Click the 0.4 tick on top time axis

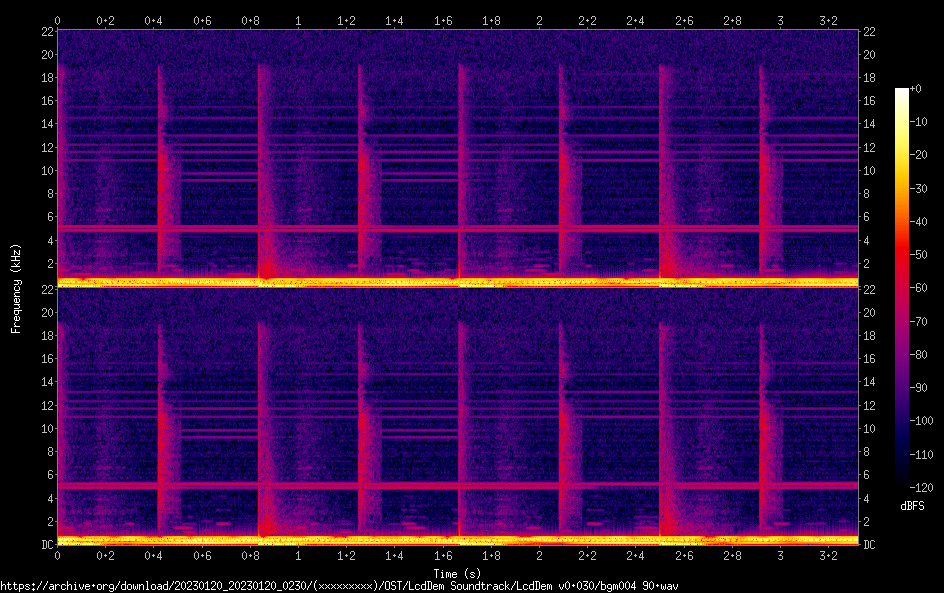154,20
